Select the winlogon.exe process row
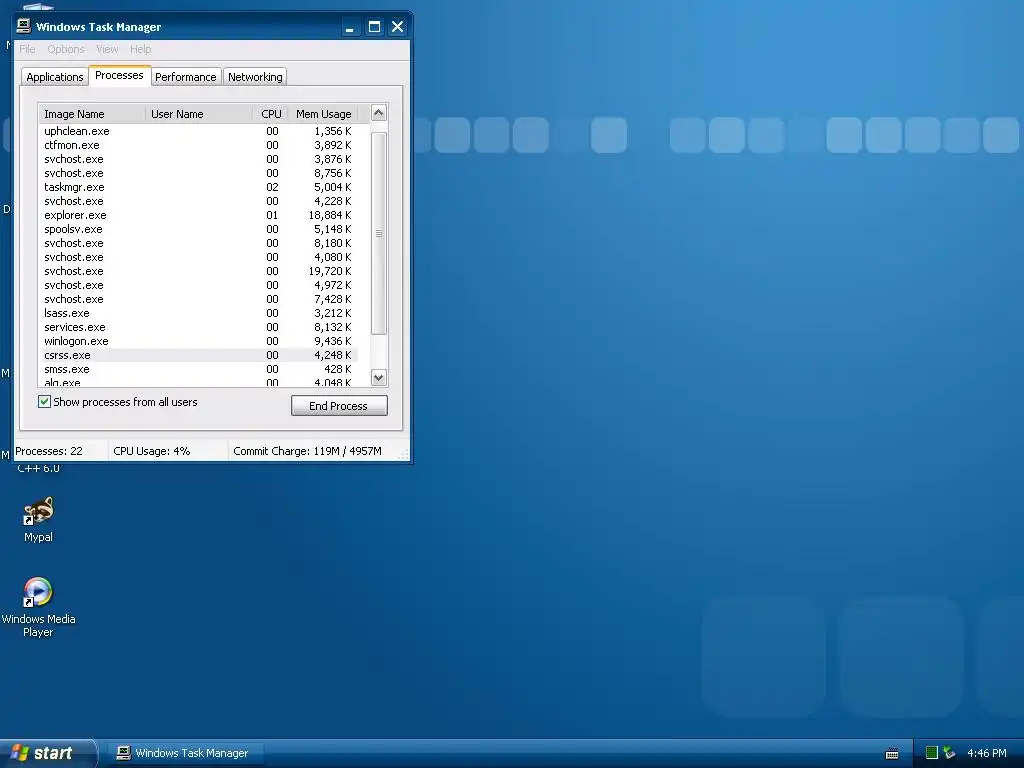Viewport: 1024px width, 768px height. click(x=198, y=341)
